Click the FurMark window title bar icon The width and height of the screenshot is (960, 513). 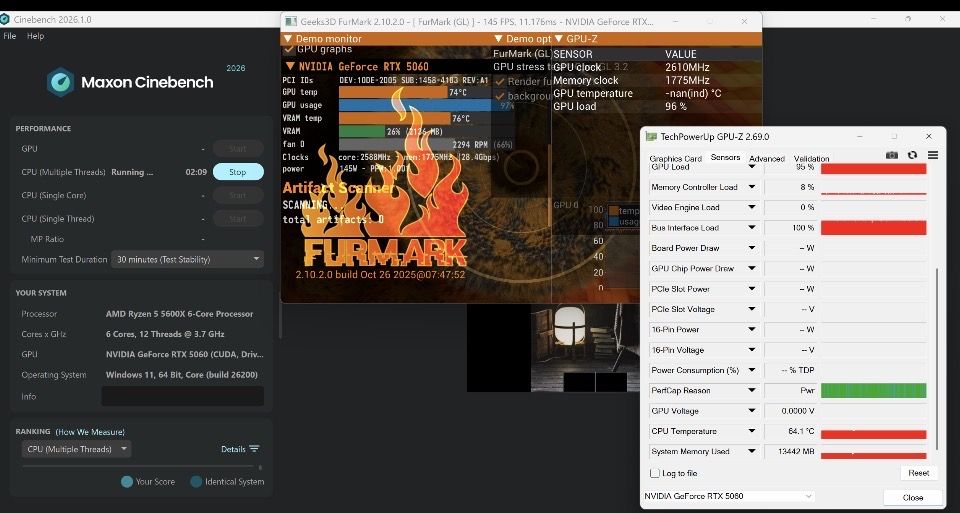point(291,21)
